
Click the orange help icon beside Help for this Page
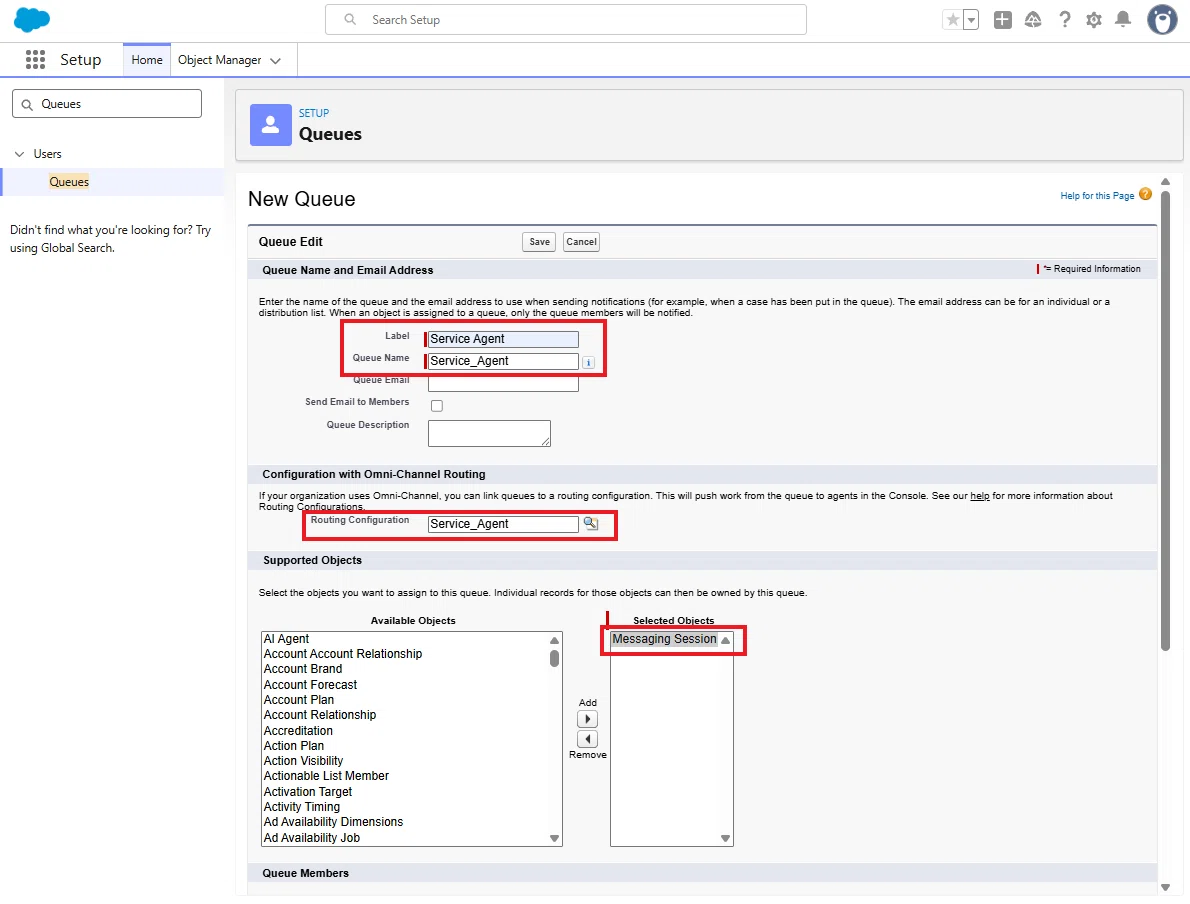(x=1145, y=194)
